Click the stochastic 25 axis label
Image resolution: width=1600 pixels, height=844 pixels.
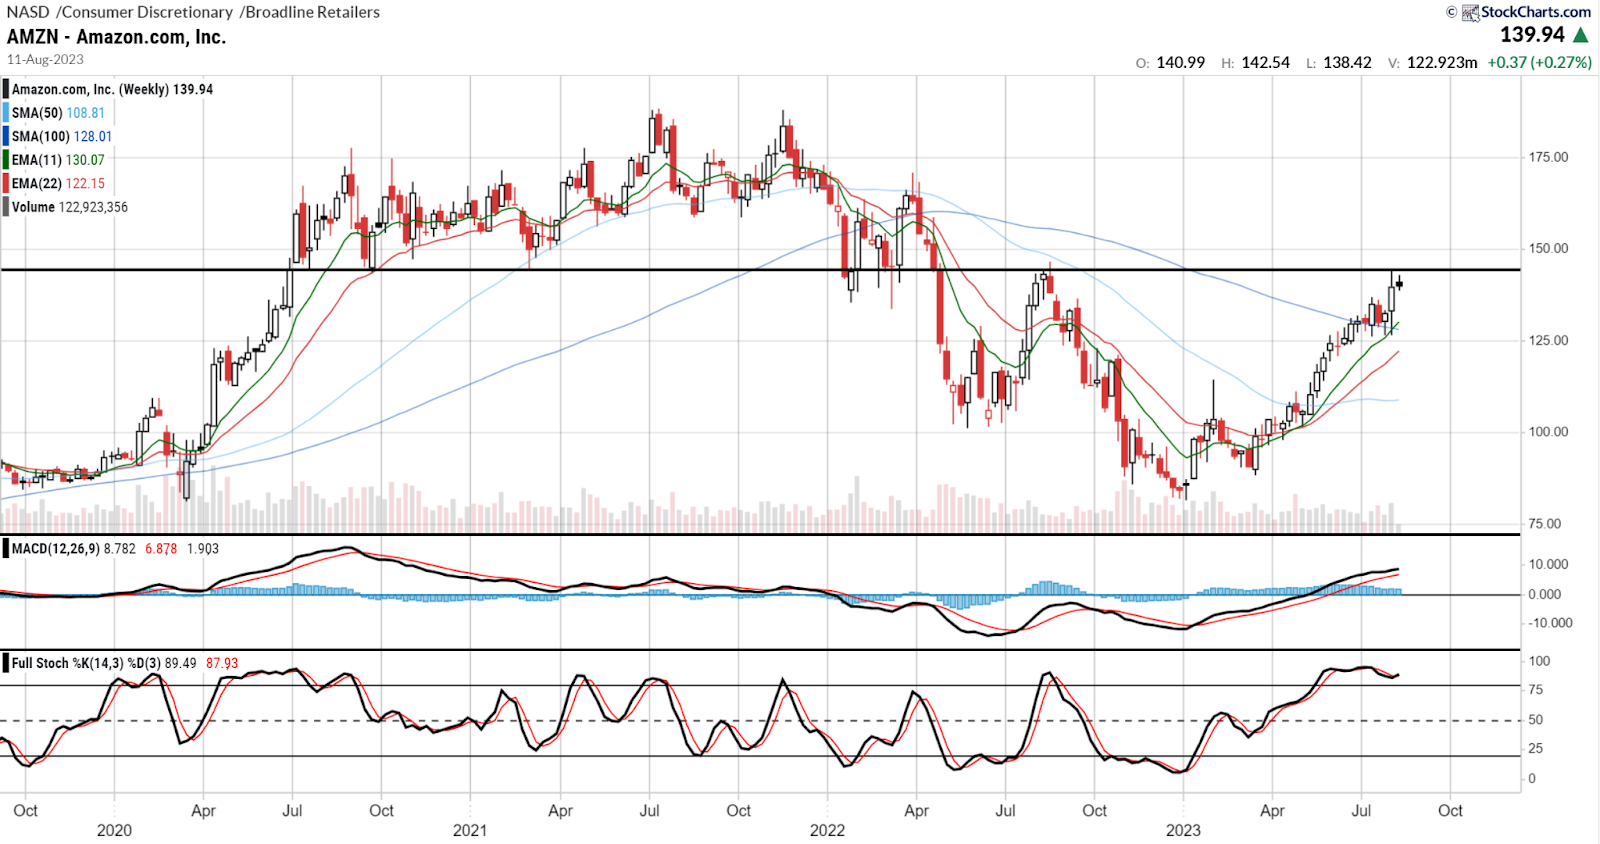pos(1535,748)
